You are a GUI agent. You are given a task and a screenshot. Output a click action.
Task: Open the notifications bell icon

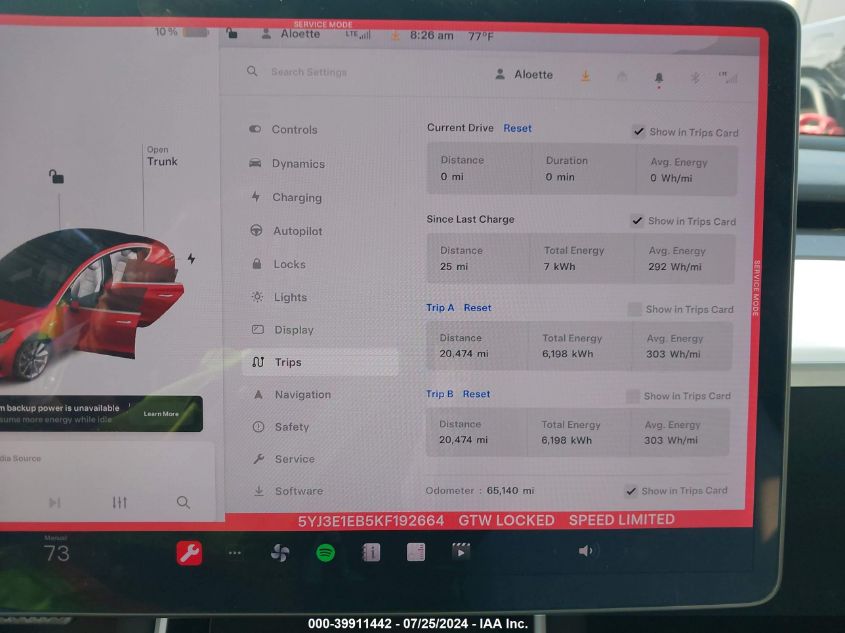[658, 77]
